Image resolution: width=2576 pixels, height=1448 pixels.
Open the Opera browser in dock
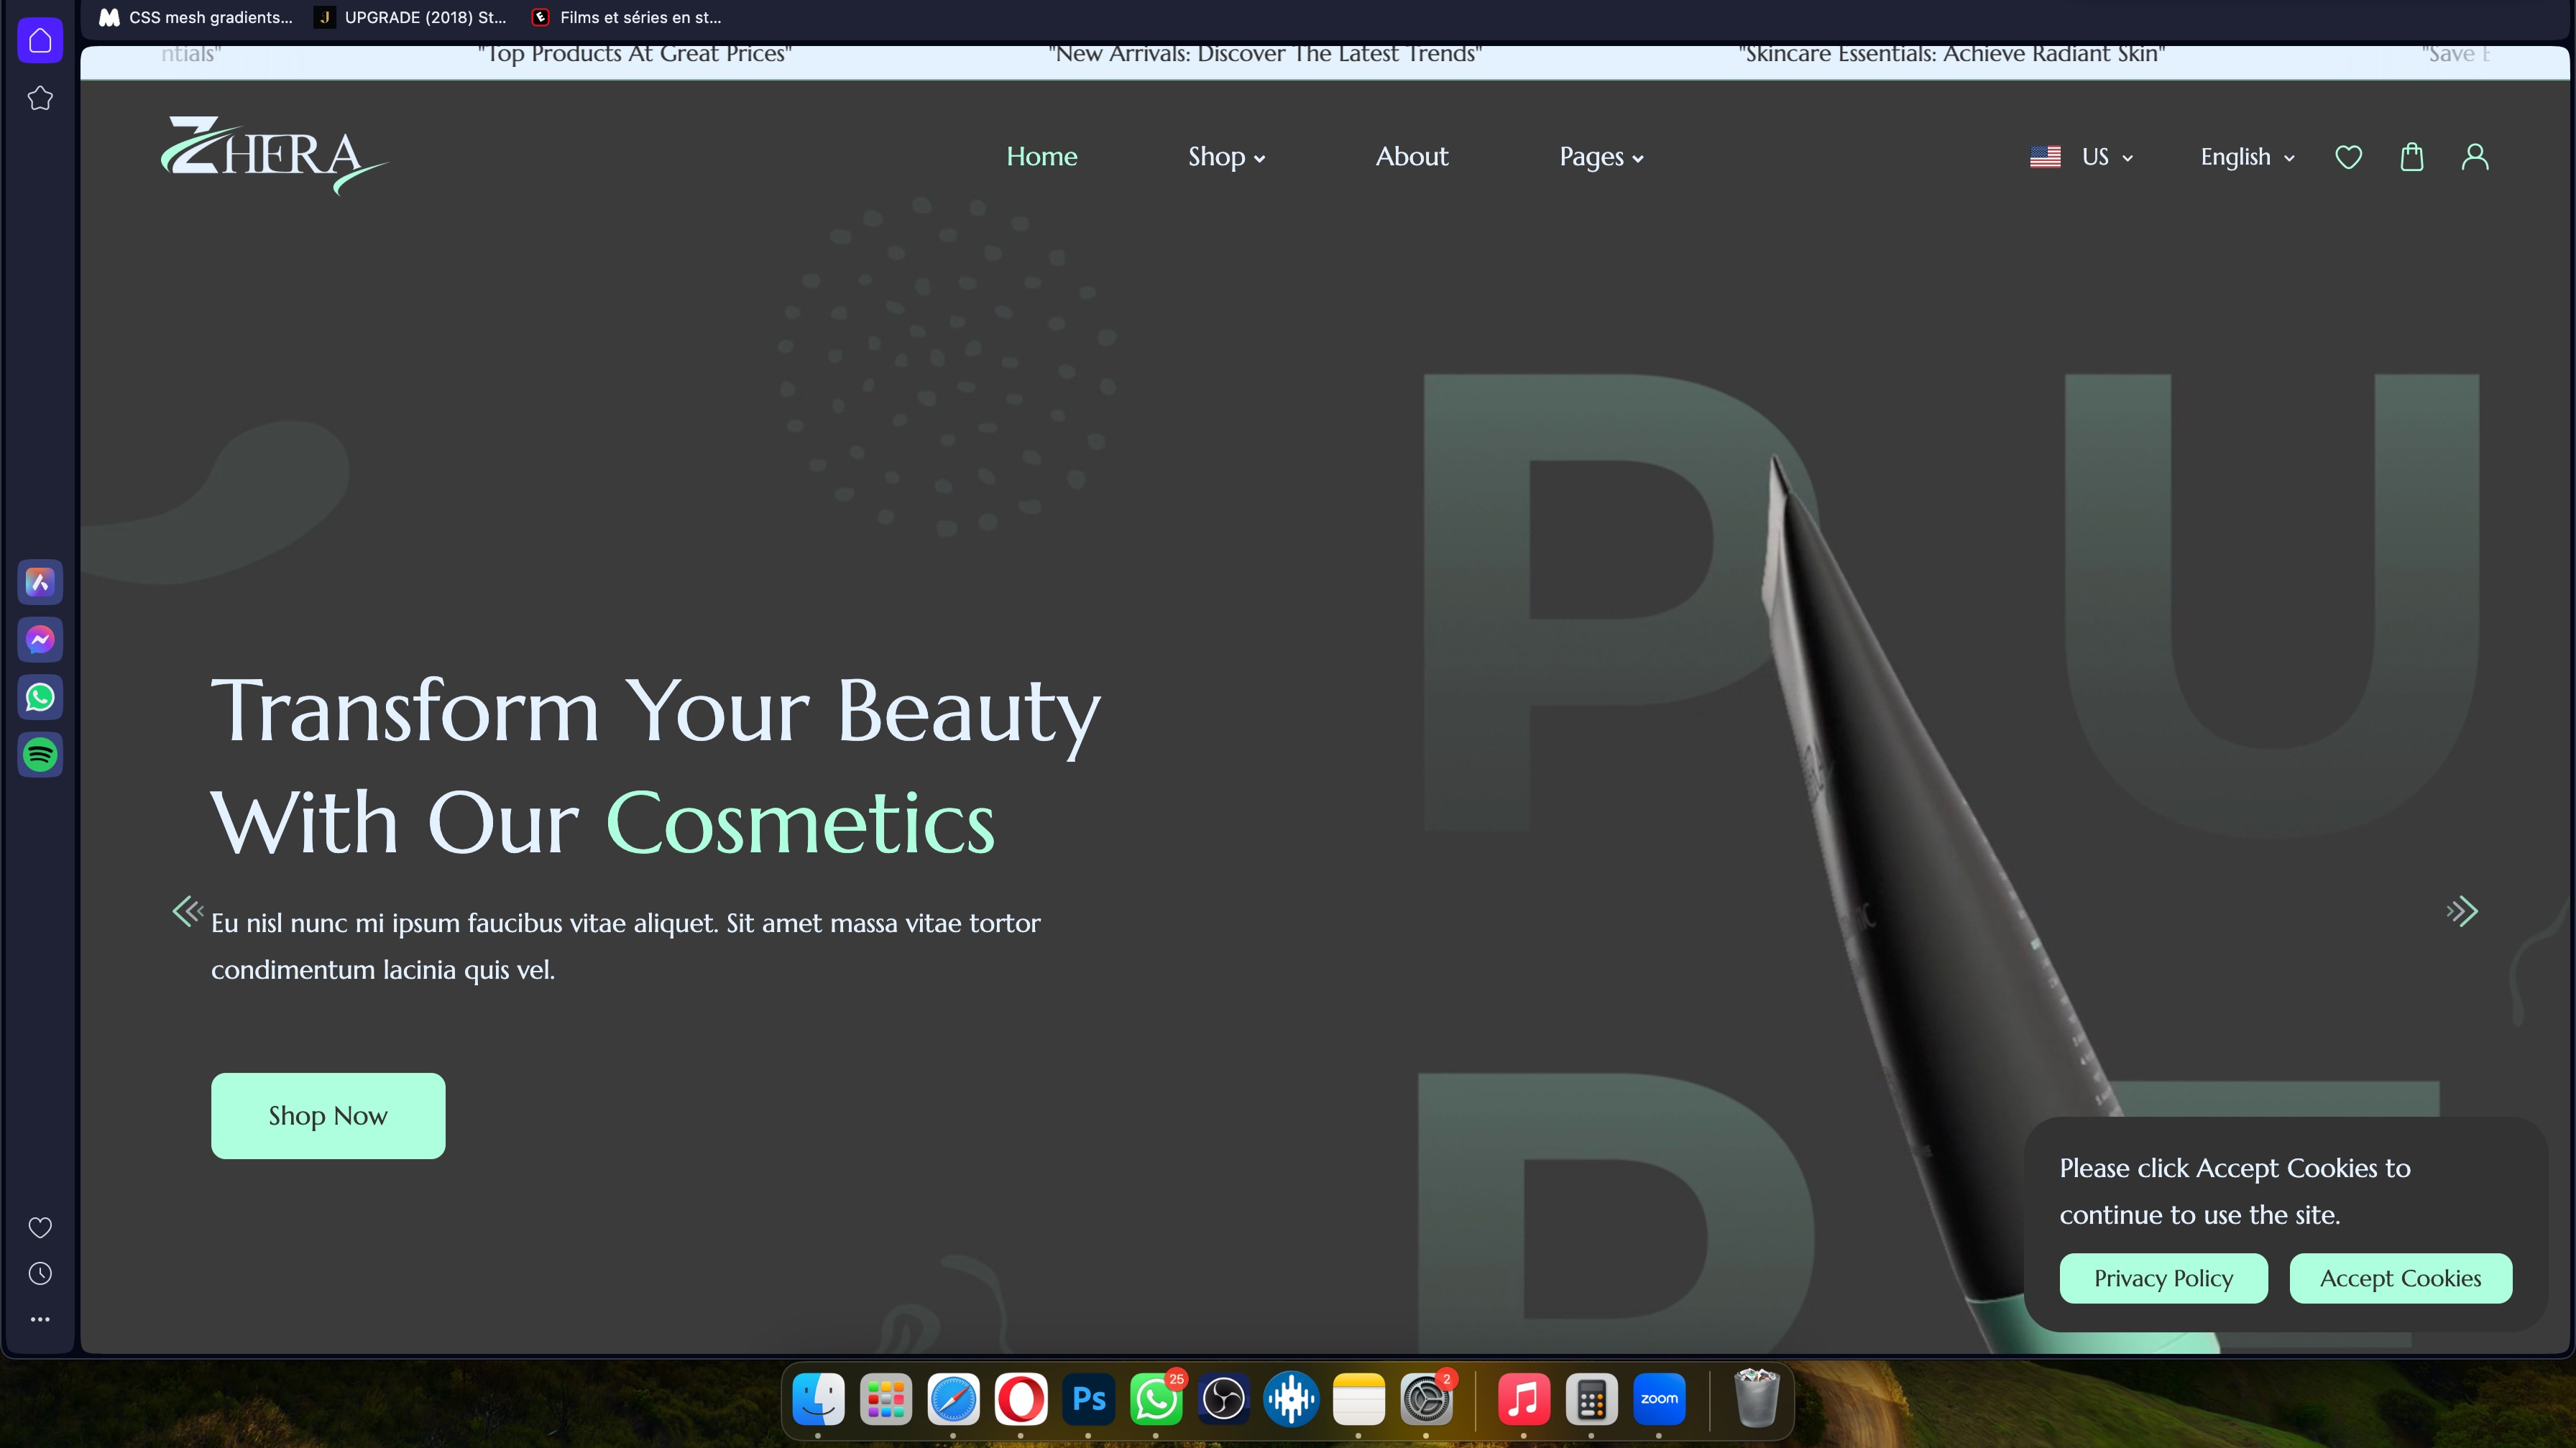1021,1399
